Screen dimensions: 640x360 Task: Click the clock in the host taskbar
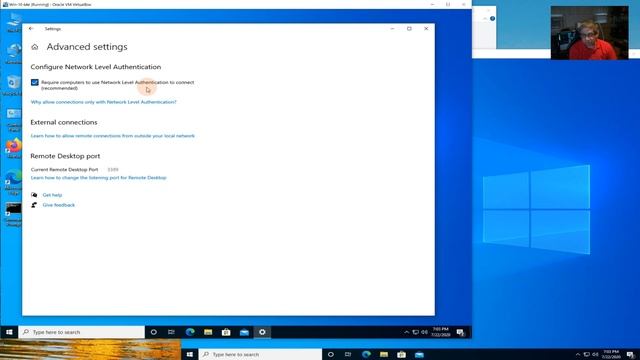[611, 354]
